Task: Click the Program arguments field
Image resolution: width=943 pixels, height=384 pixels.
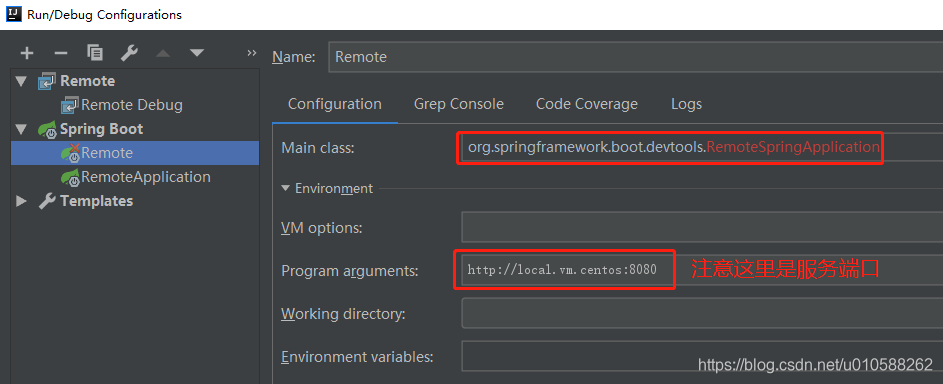Action: point(702,270)
